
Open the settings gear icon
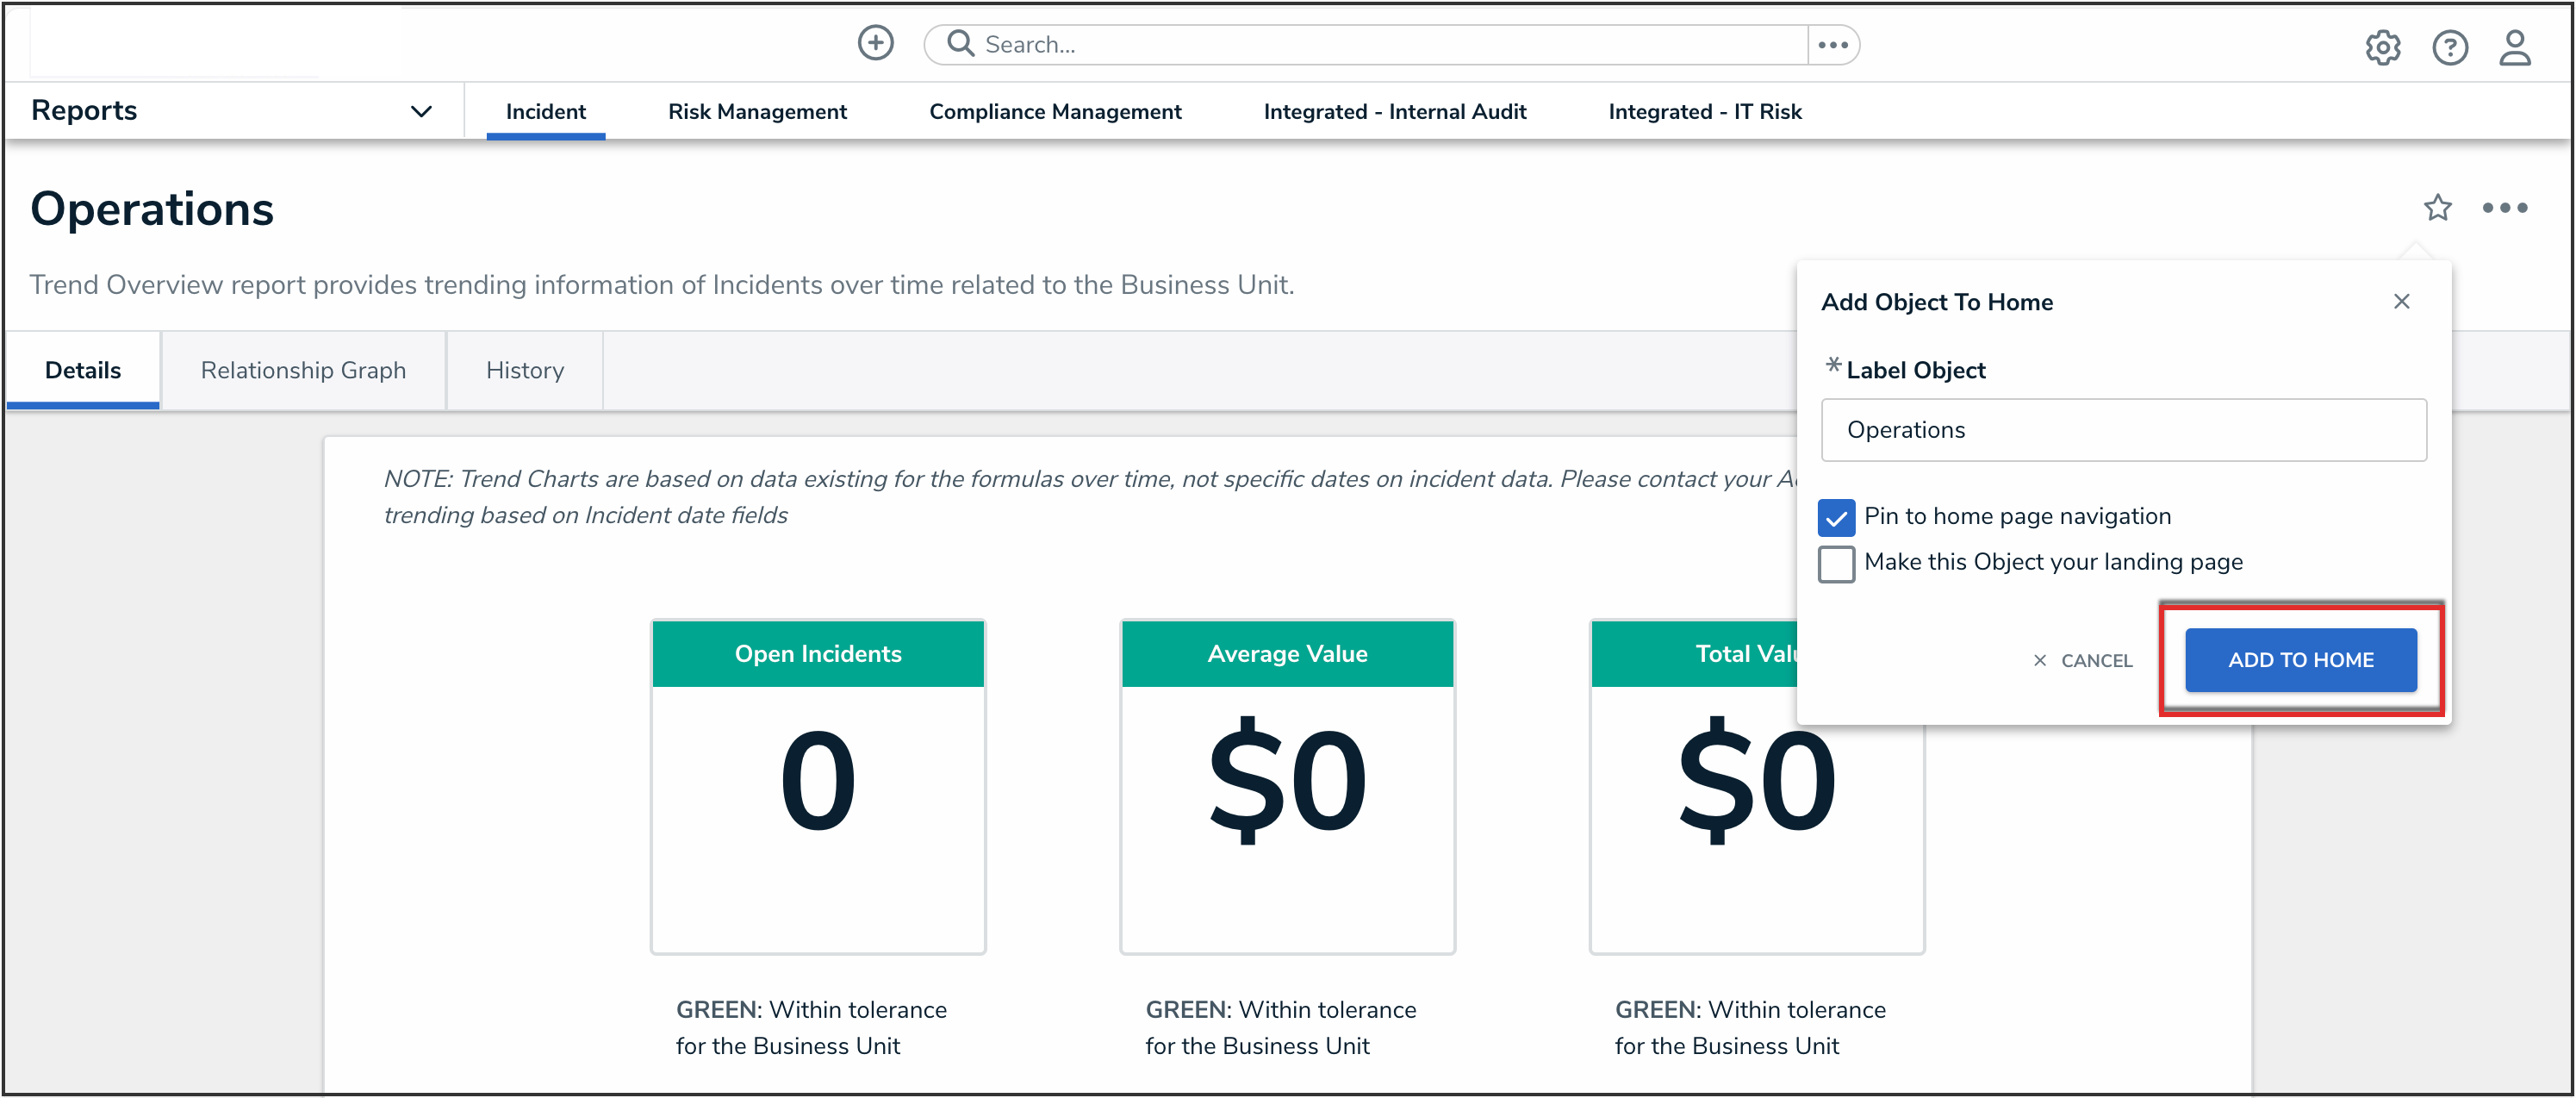click(2382, 47)
